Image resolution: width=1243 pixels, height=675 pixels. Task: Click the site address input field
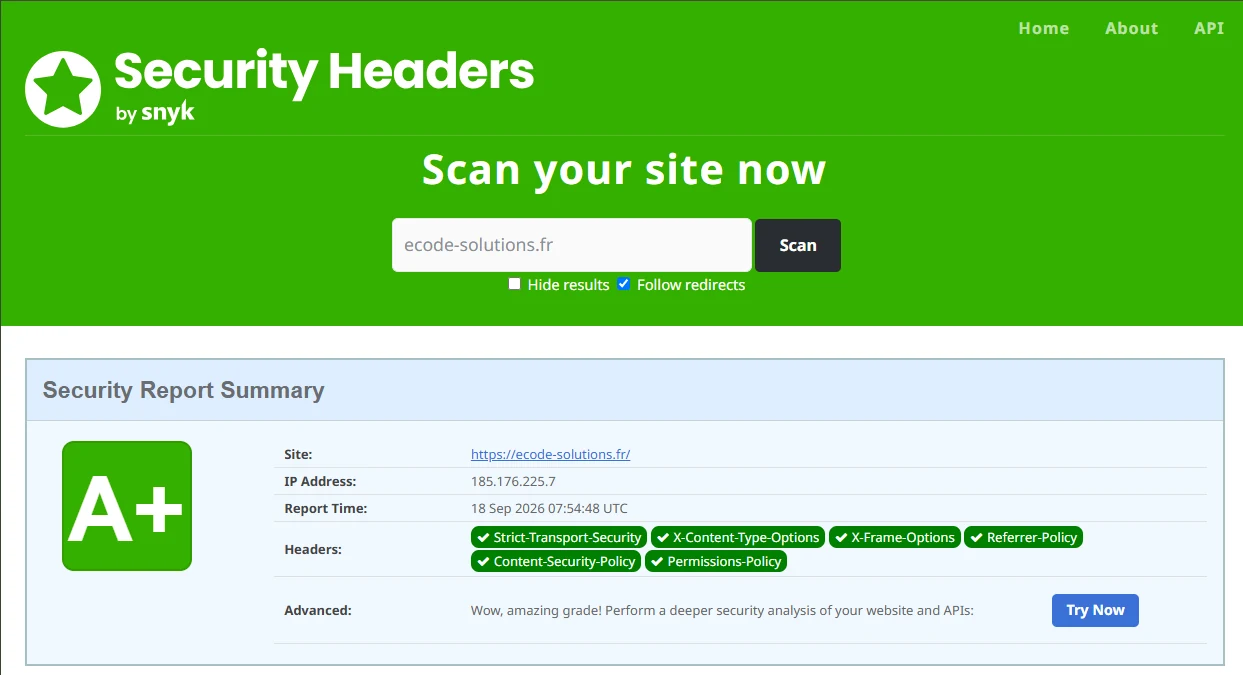coord(572,245)
